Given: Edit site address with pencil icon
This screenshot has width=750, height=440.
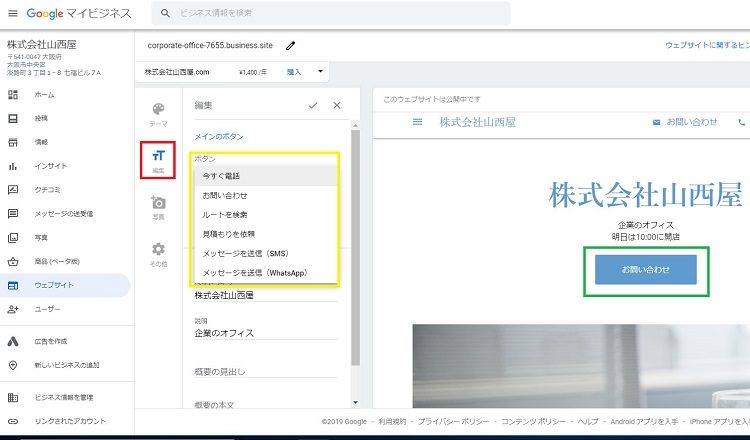Looking at the screenshot, I should [x=290, y=45].
